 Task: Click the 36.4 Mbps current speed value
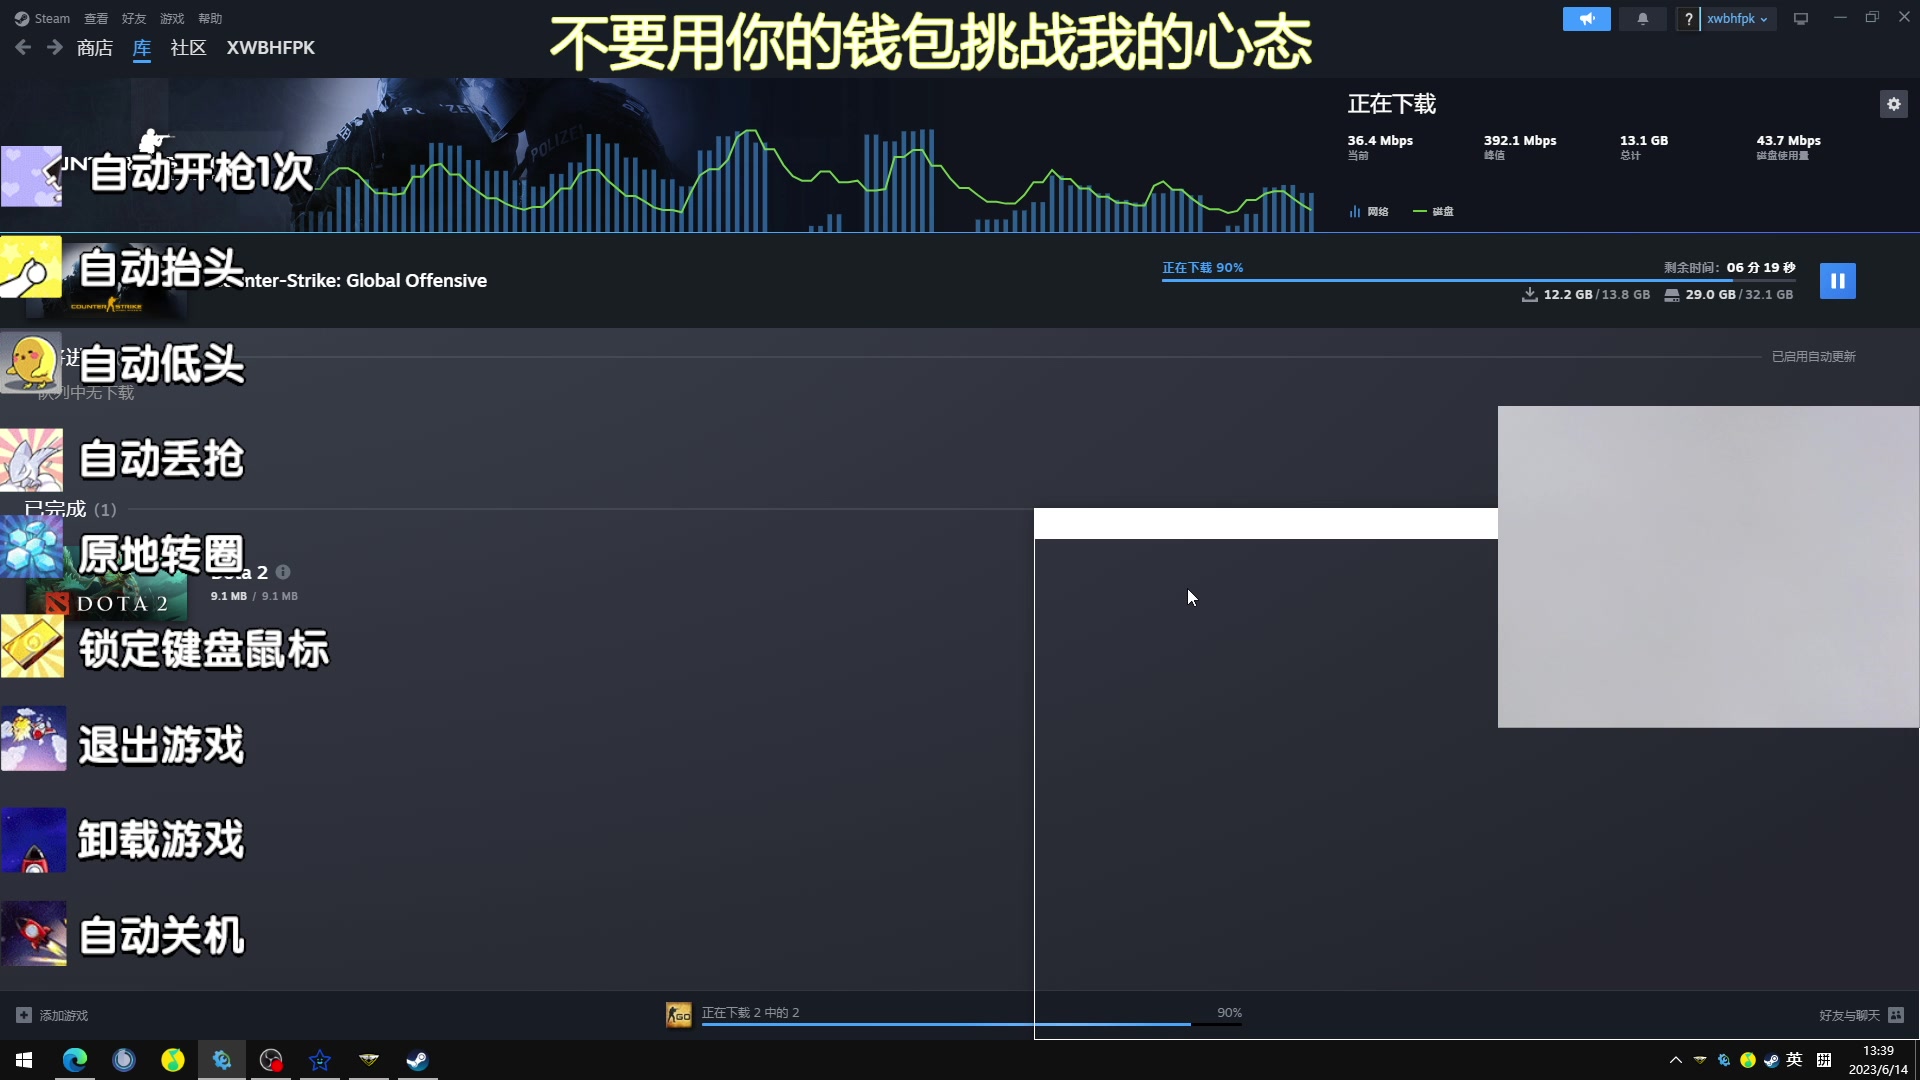1380,140
